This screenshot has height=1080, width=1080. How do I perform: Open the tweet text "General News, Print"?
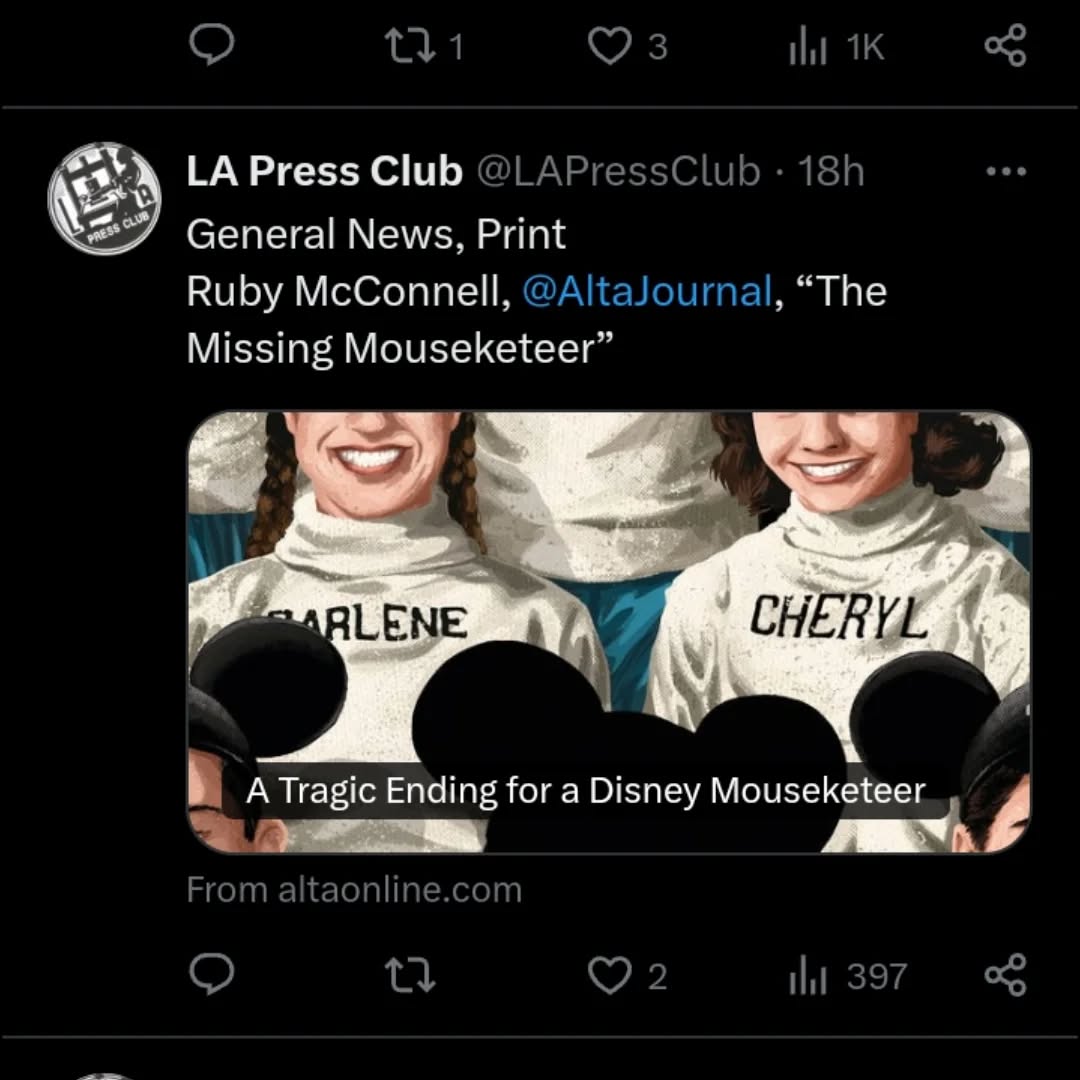(376, 234)
